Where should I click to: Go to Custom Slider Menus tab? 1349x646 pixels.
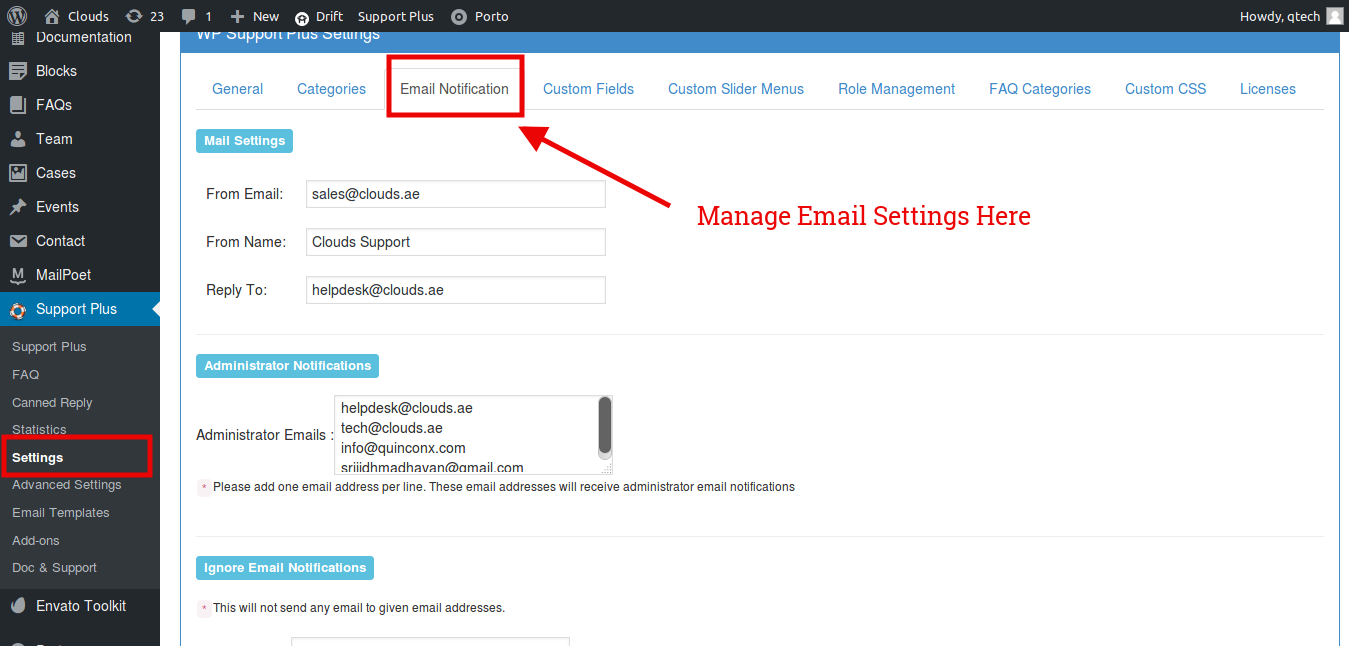(x=736, y=89)
